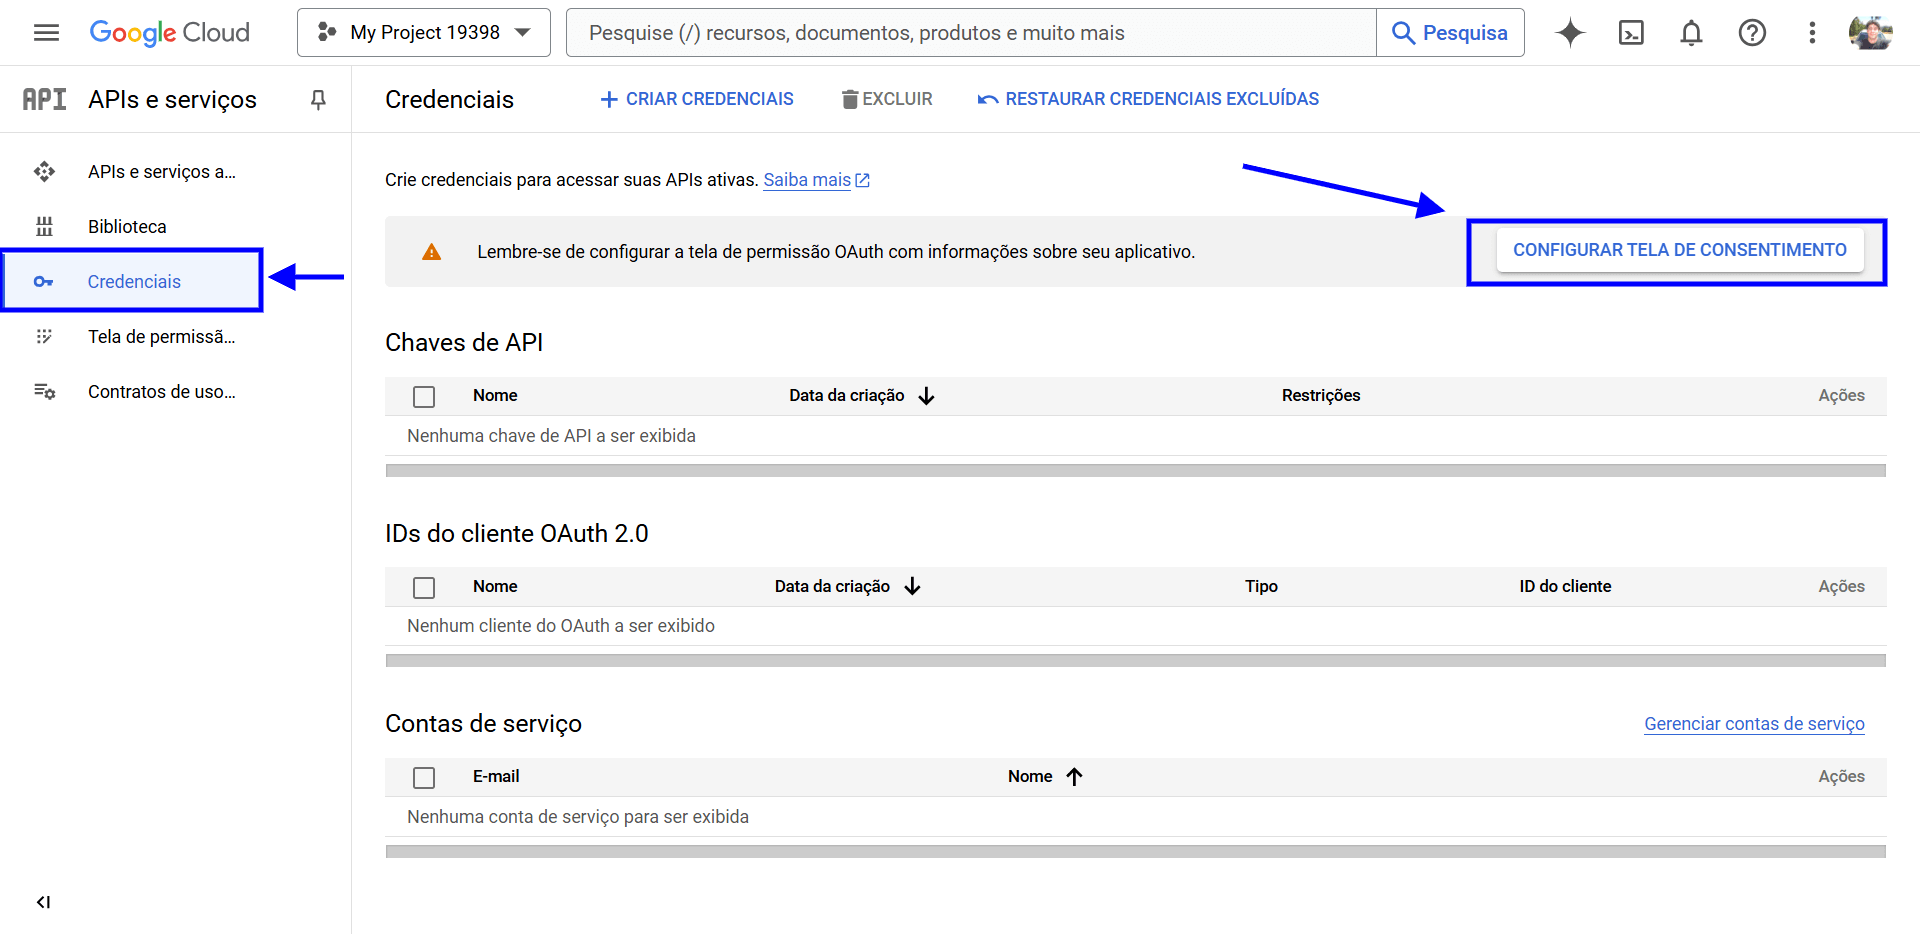Click the enabled APIs sidebar icon
The width and height of the screenshot is (1920, 934).
44,172
